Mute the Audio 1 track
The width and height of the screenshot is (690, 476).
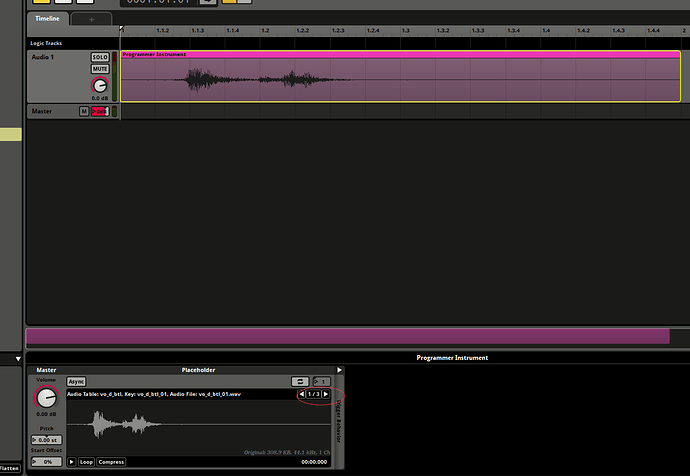[x=100, y=69]
